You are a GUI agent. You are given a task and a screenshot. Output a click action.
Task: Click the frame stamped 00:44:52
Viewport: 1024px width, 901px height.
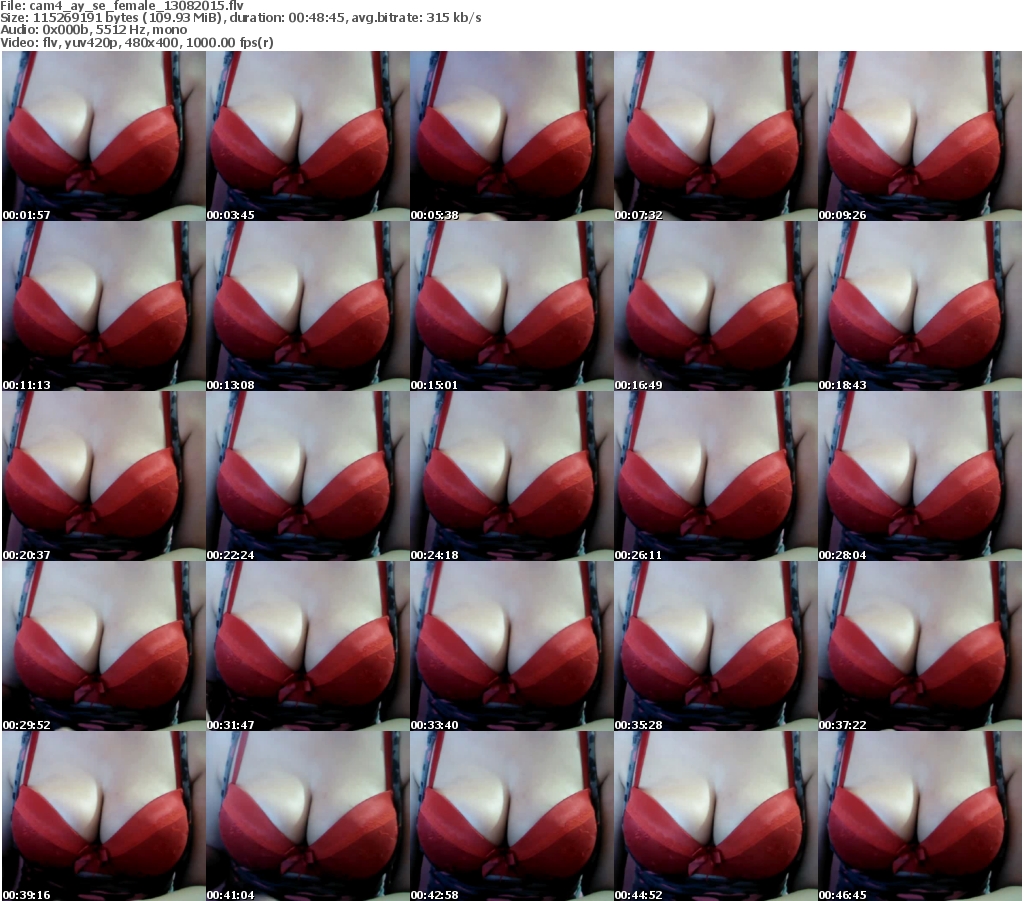pos(716,816)
